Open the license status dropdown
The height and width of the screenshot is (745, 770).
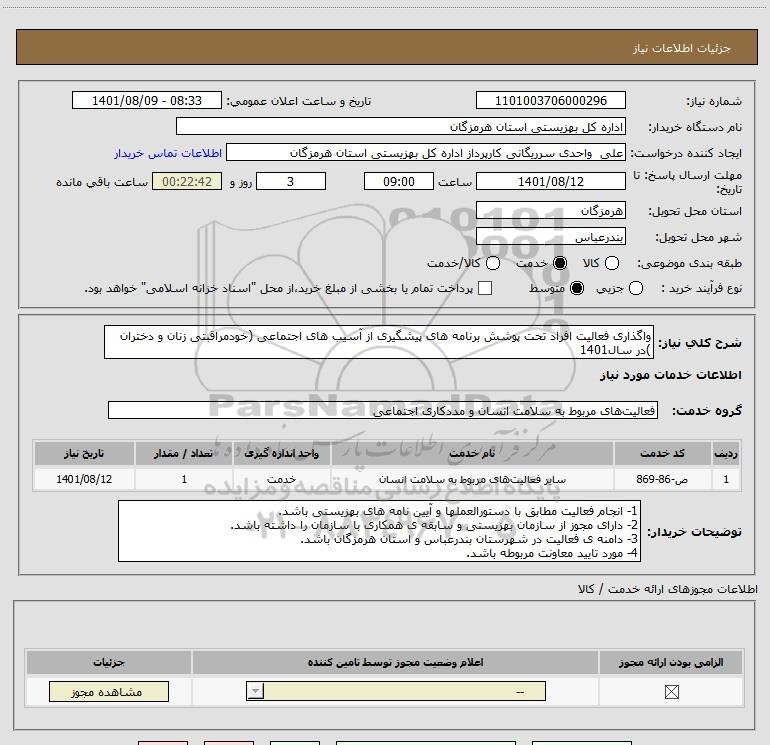(396, 691)
